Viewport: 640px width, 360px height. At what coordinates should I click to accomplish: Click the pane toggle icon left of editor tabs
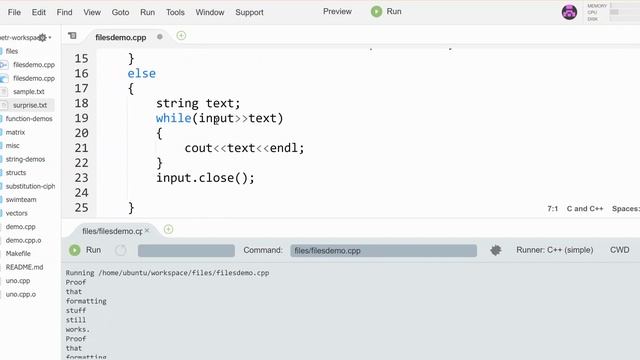pos(72,36)
